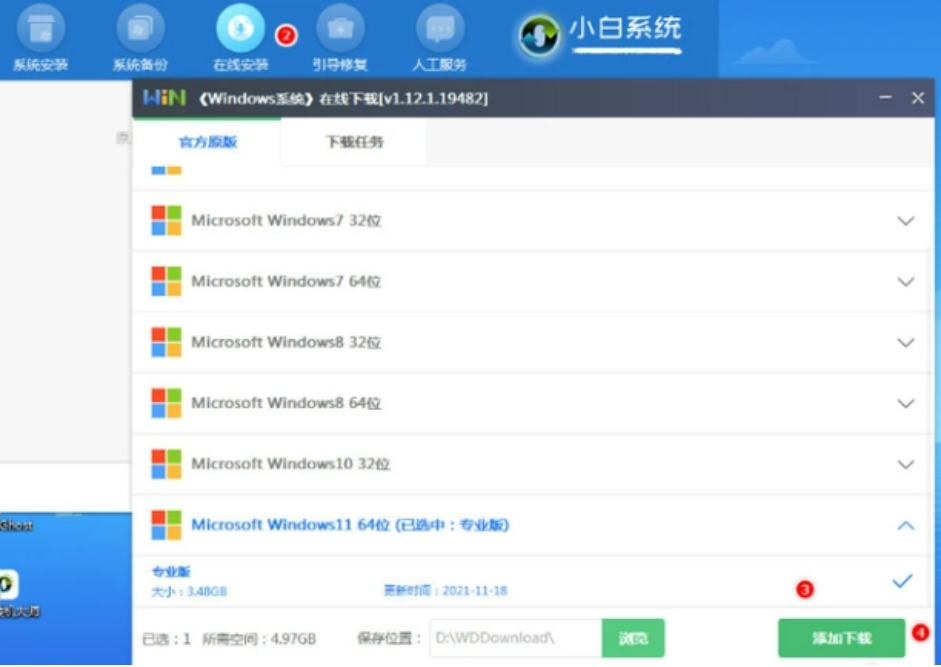Expand the Microsoft Windows8 64位 chevron
This screenshot has width=941, height=667.
pyautogui.click(x=906, y=403)
